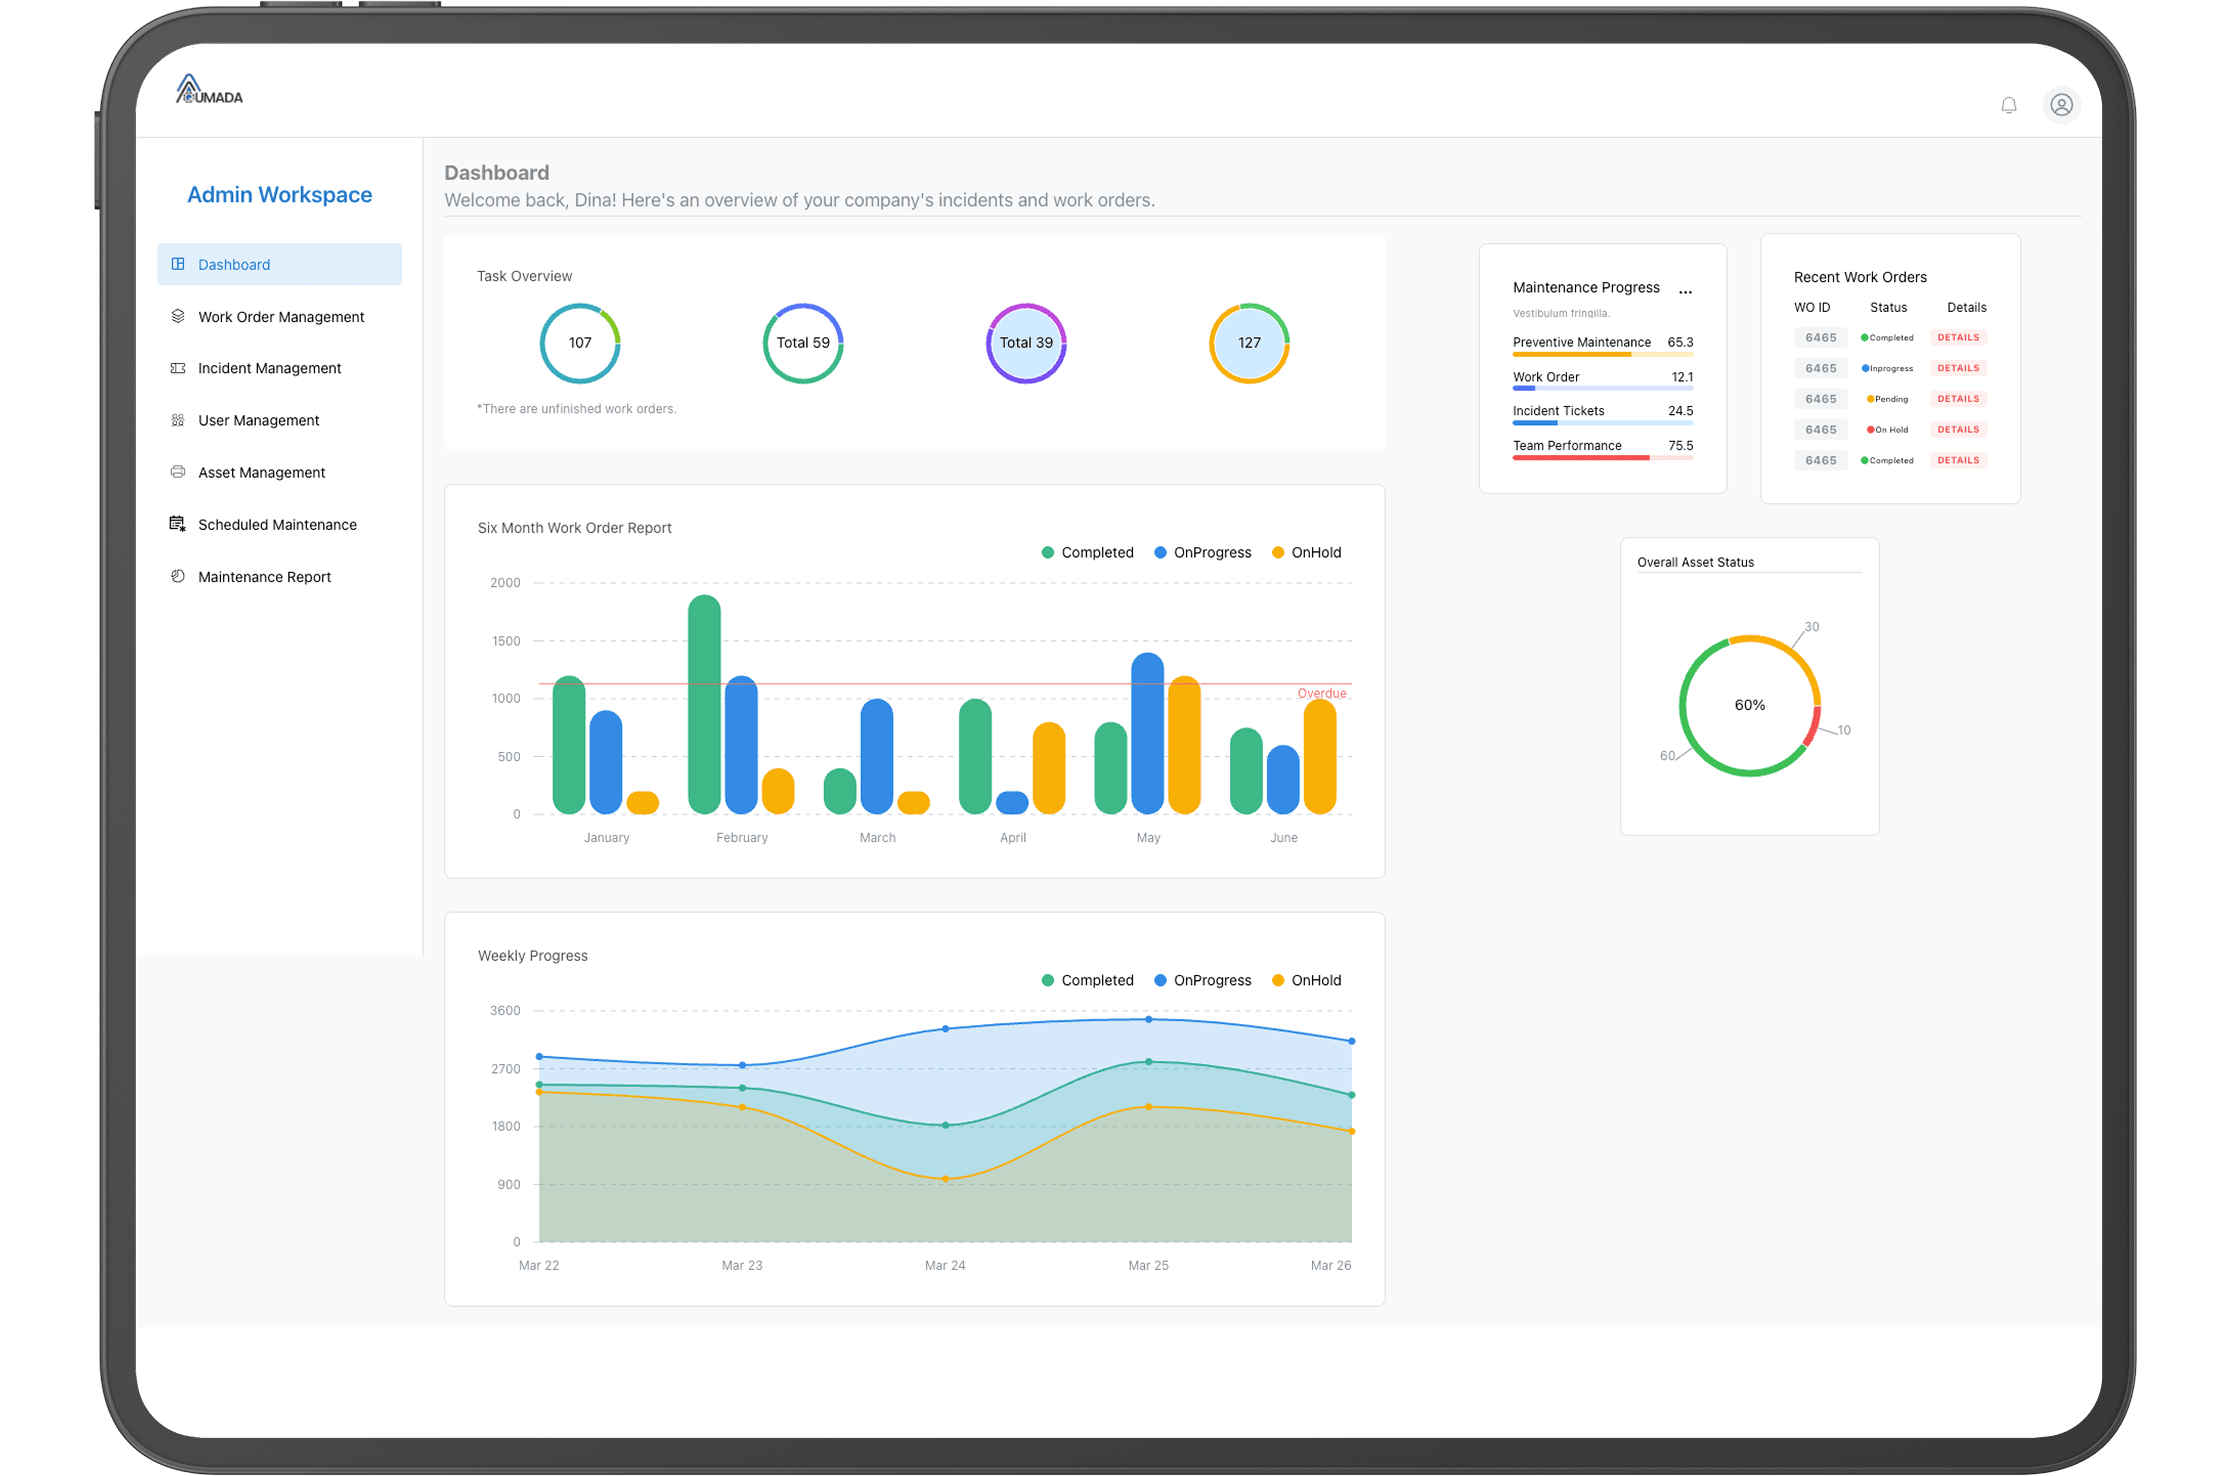The width and height of the screenshot is (2231, 1476).
Task: Toggle OnHold legend in Weekly Progress chart
Action: click(1306, 980)
